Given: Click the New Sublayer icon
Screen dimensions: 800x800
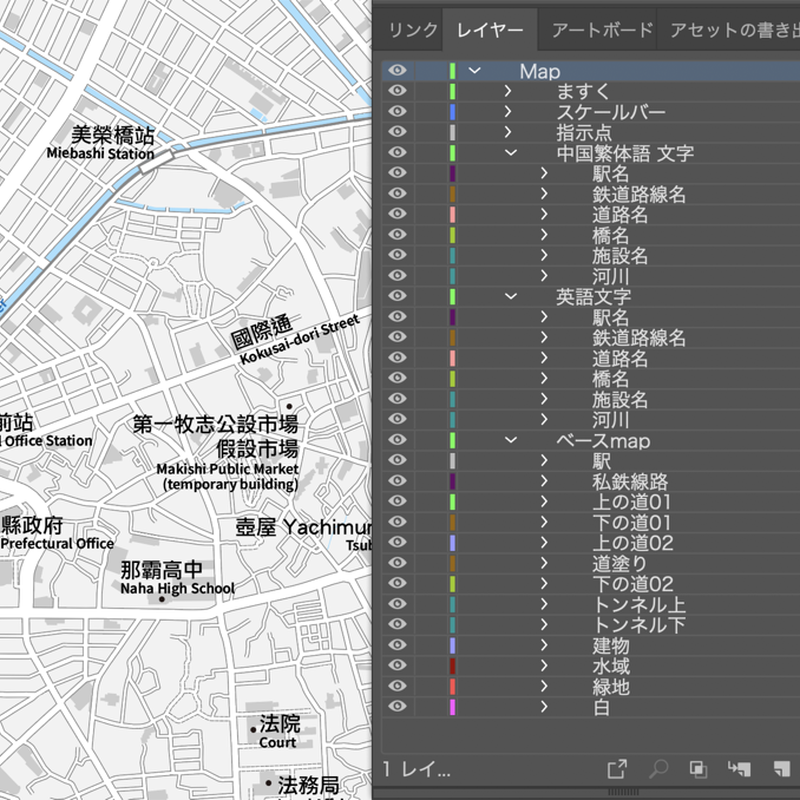Looking at the screenshot, I should 737,770.
